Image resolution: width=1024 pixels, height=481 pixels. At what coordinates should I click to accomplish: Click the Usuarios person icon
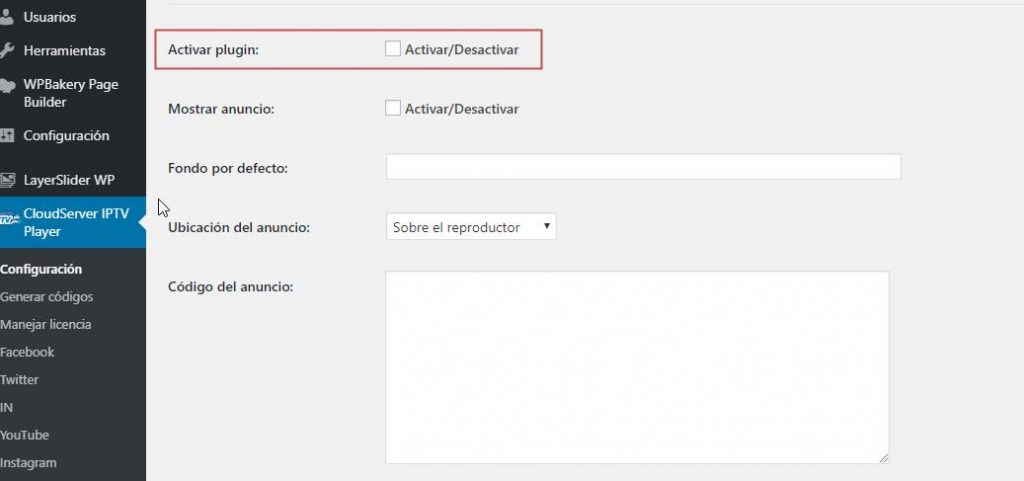7,17
